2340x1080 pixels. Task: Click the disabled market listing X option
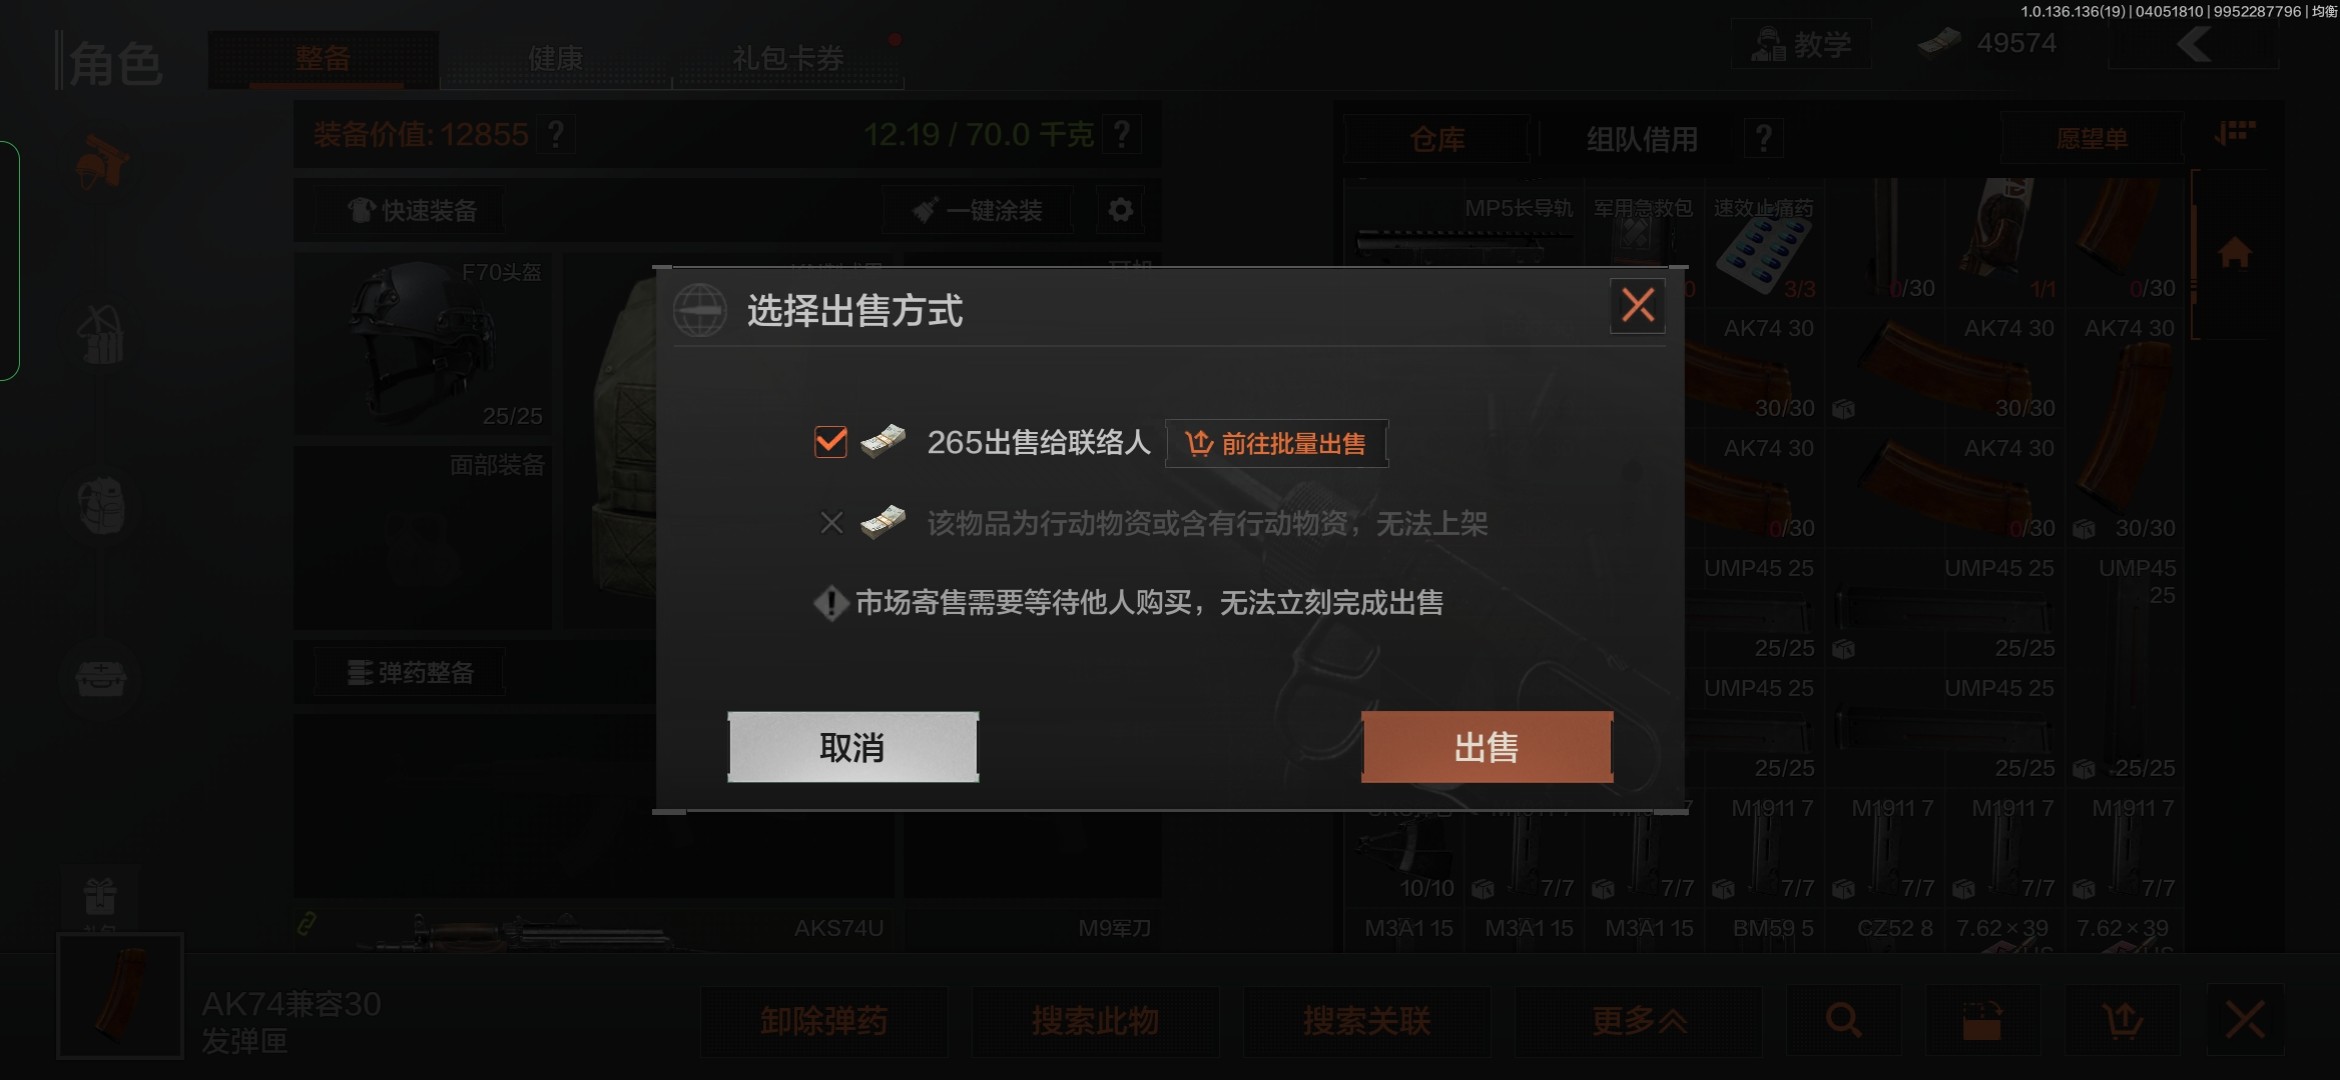click(831, 523)
